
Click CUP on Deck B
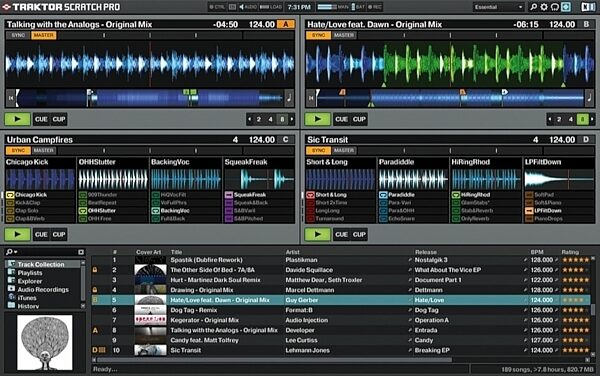coord(359,119)
